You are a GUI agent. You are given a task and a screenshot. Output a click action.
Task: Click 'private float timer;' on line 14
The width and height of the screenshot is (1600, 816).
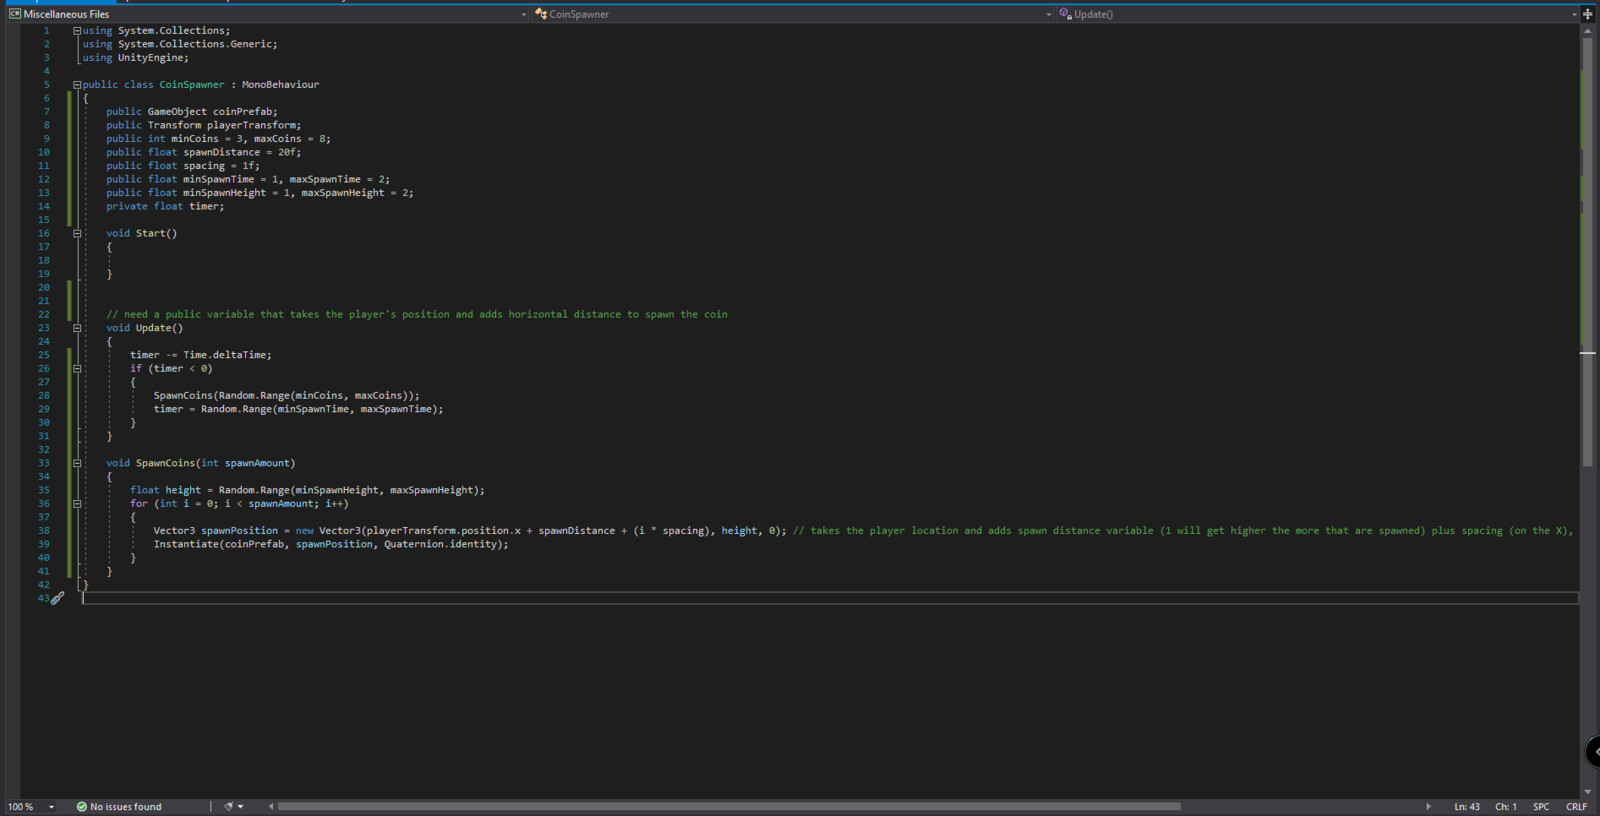165,206
